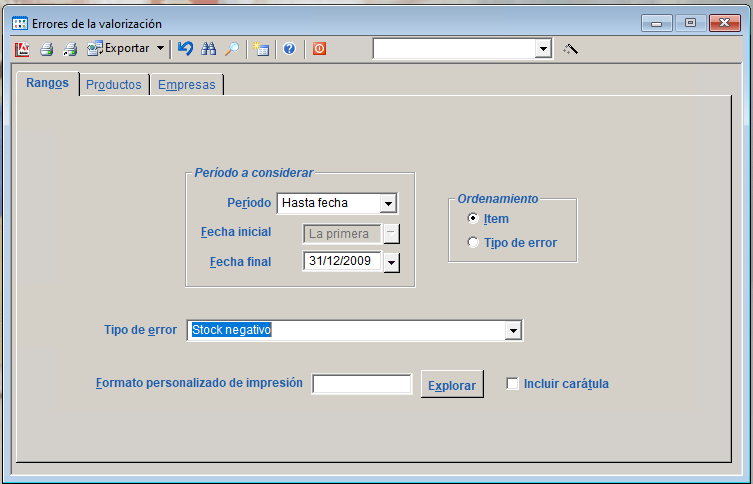Image resolution: width=753 pixels, height=484 pixels.
Task: Click the red exit icon in toolbar
Action: point(319,48)
